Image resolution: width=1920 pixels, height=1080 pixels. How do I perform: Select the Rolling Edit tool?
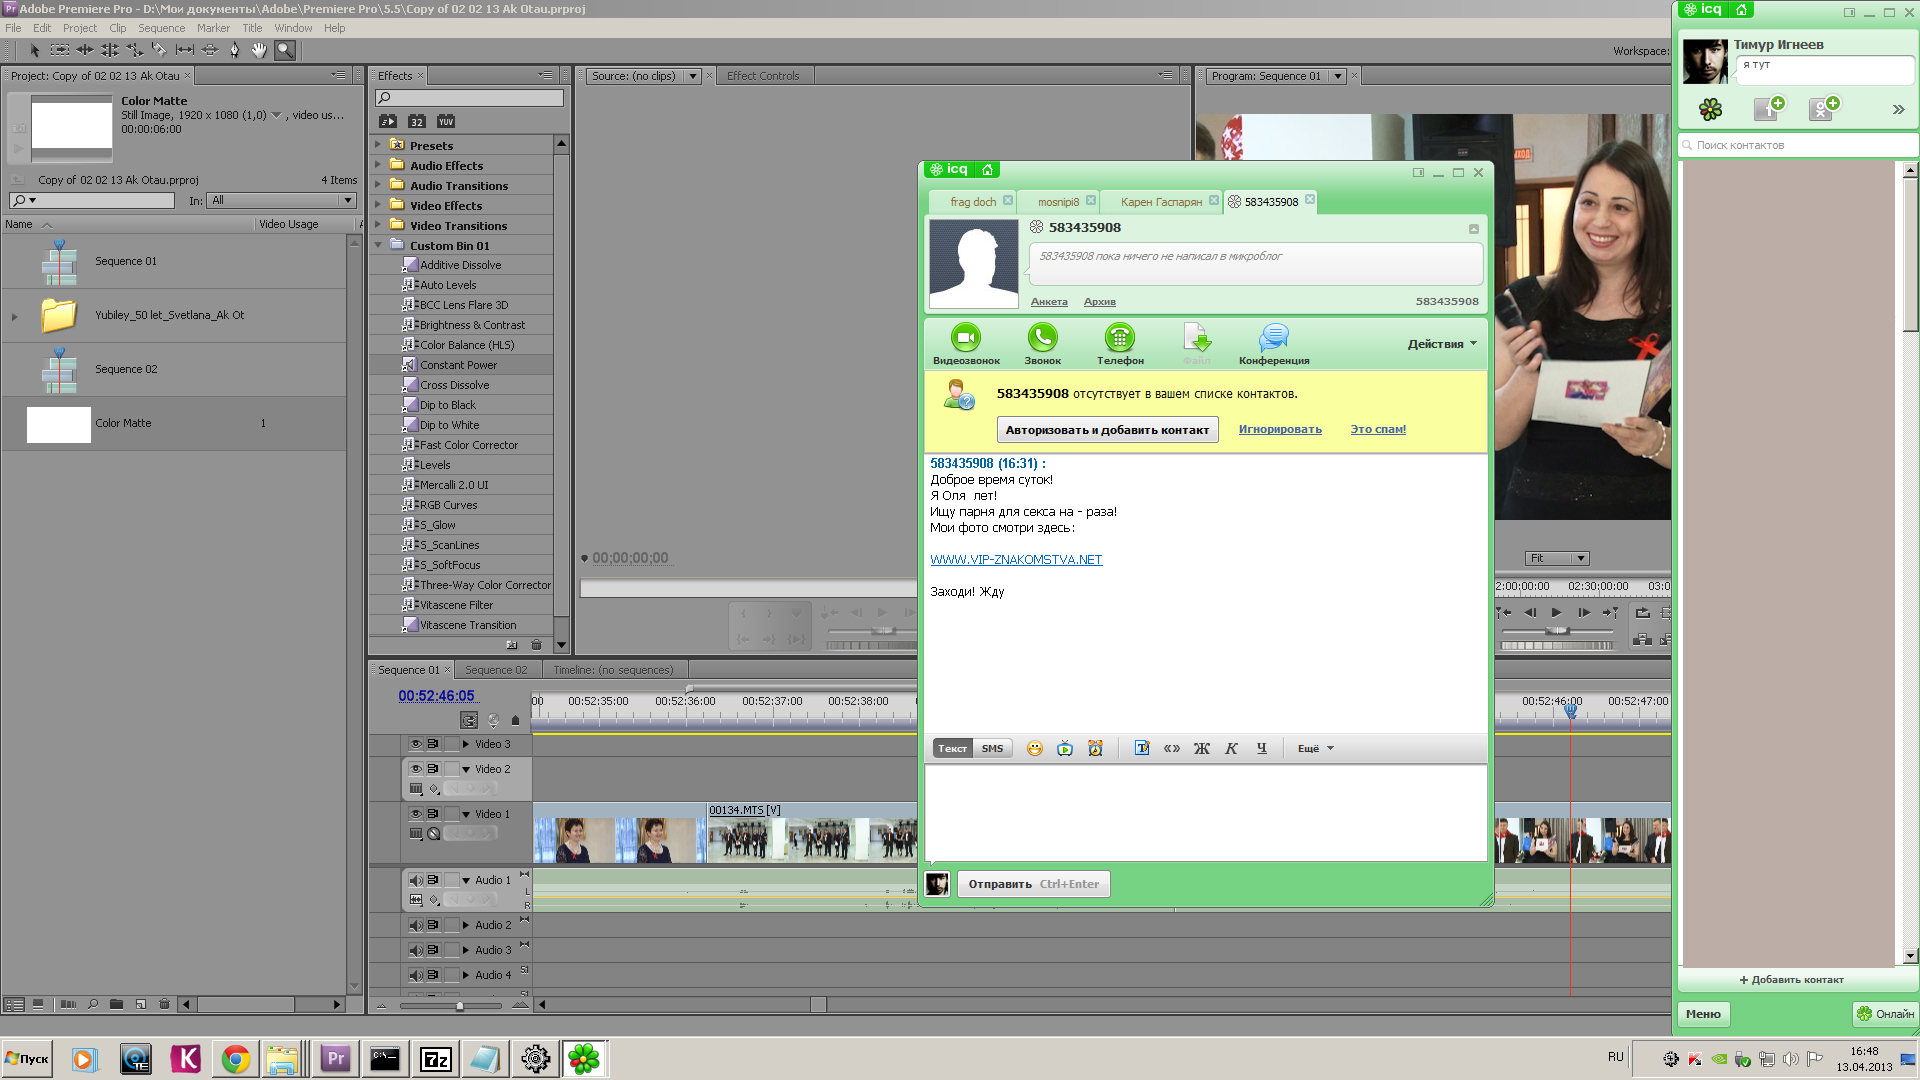click(x=110, y=50)
